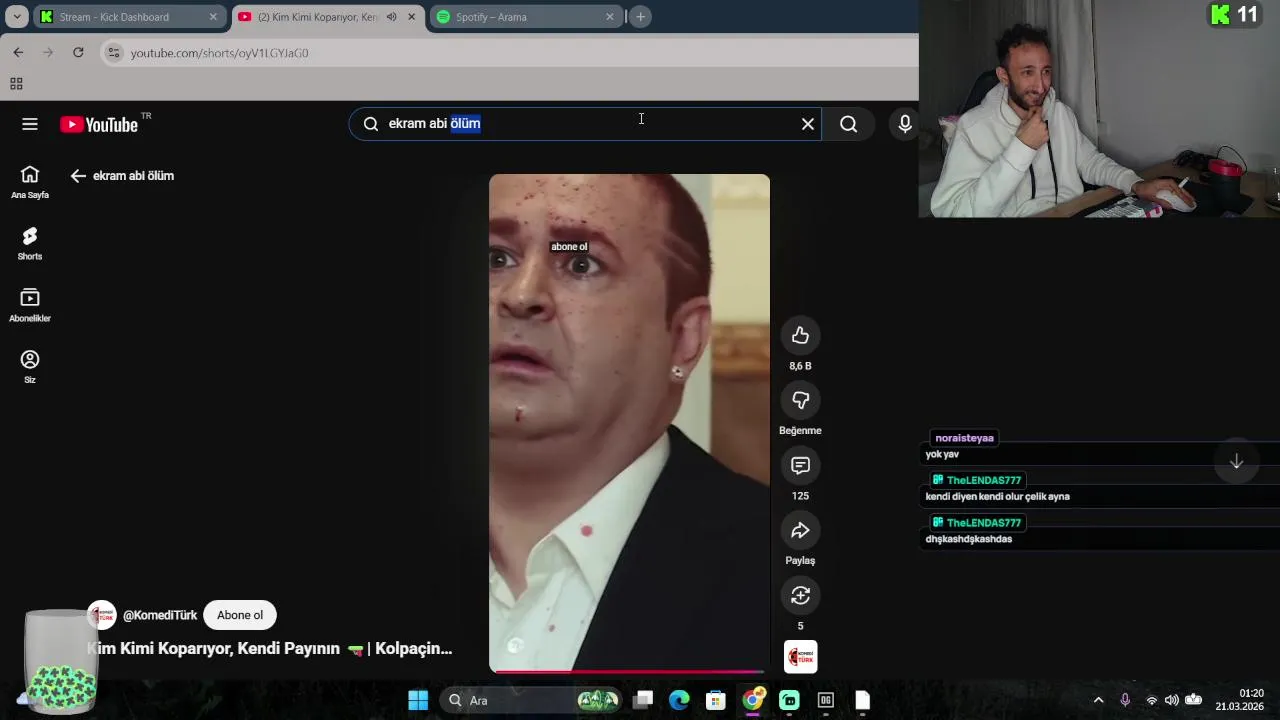This screenshot has height=720, width=1280.
Task: Close the Stream - Kick Dashboard tab
Action: [x=213, y=17]
